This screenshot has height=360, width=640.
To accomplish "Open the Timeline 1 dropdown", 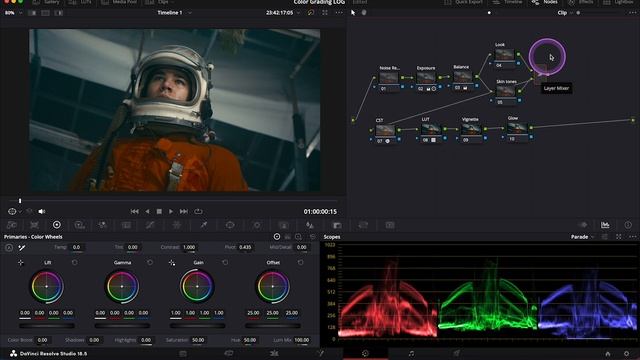I will [174, 13].
